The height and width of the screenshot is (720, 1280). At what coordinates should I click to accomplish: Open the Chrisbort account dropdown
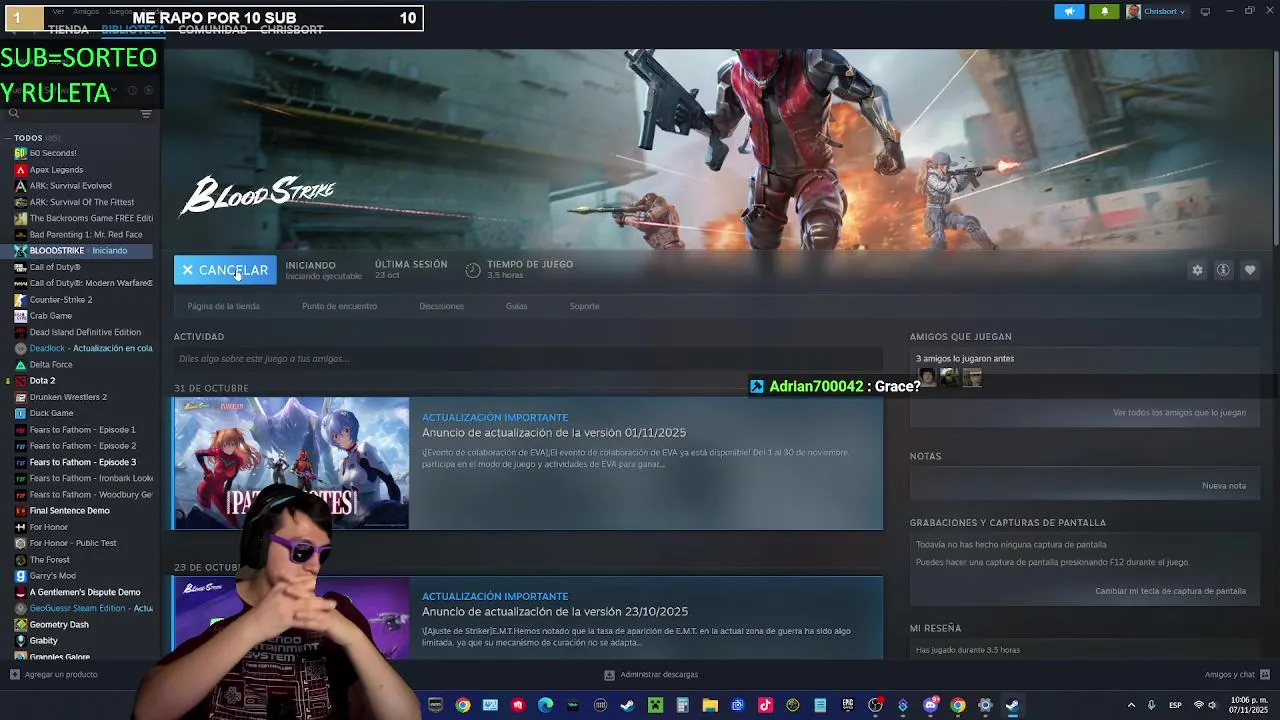[1156, 12]
